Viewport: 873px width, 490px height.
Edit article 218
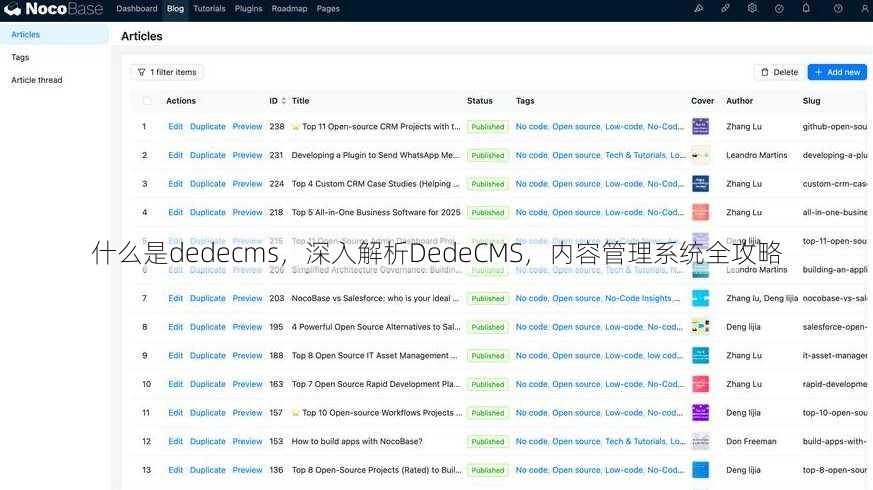point(175,212)
